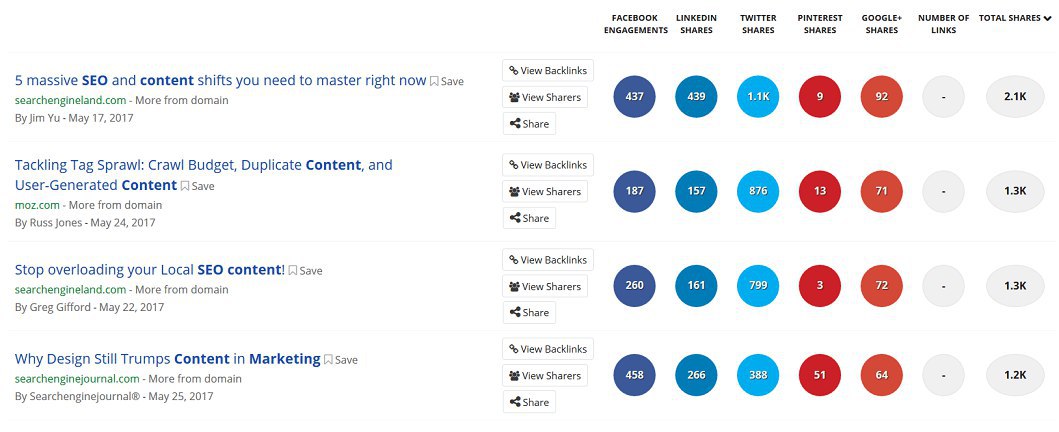
Task: Click bookmark icon next to Tackling Tag Sprawl
Action: pos(185,186)
